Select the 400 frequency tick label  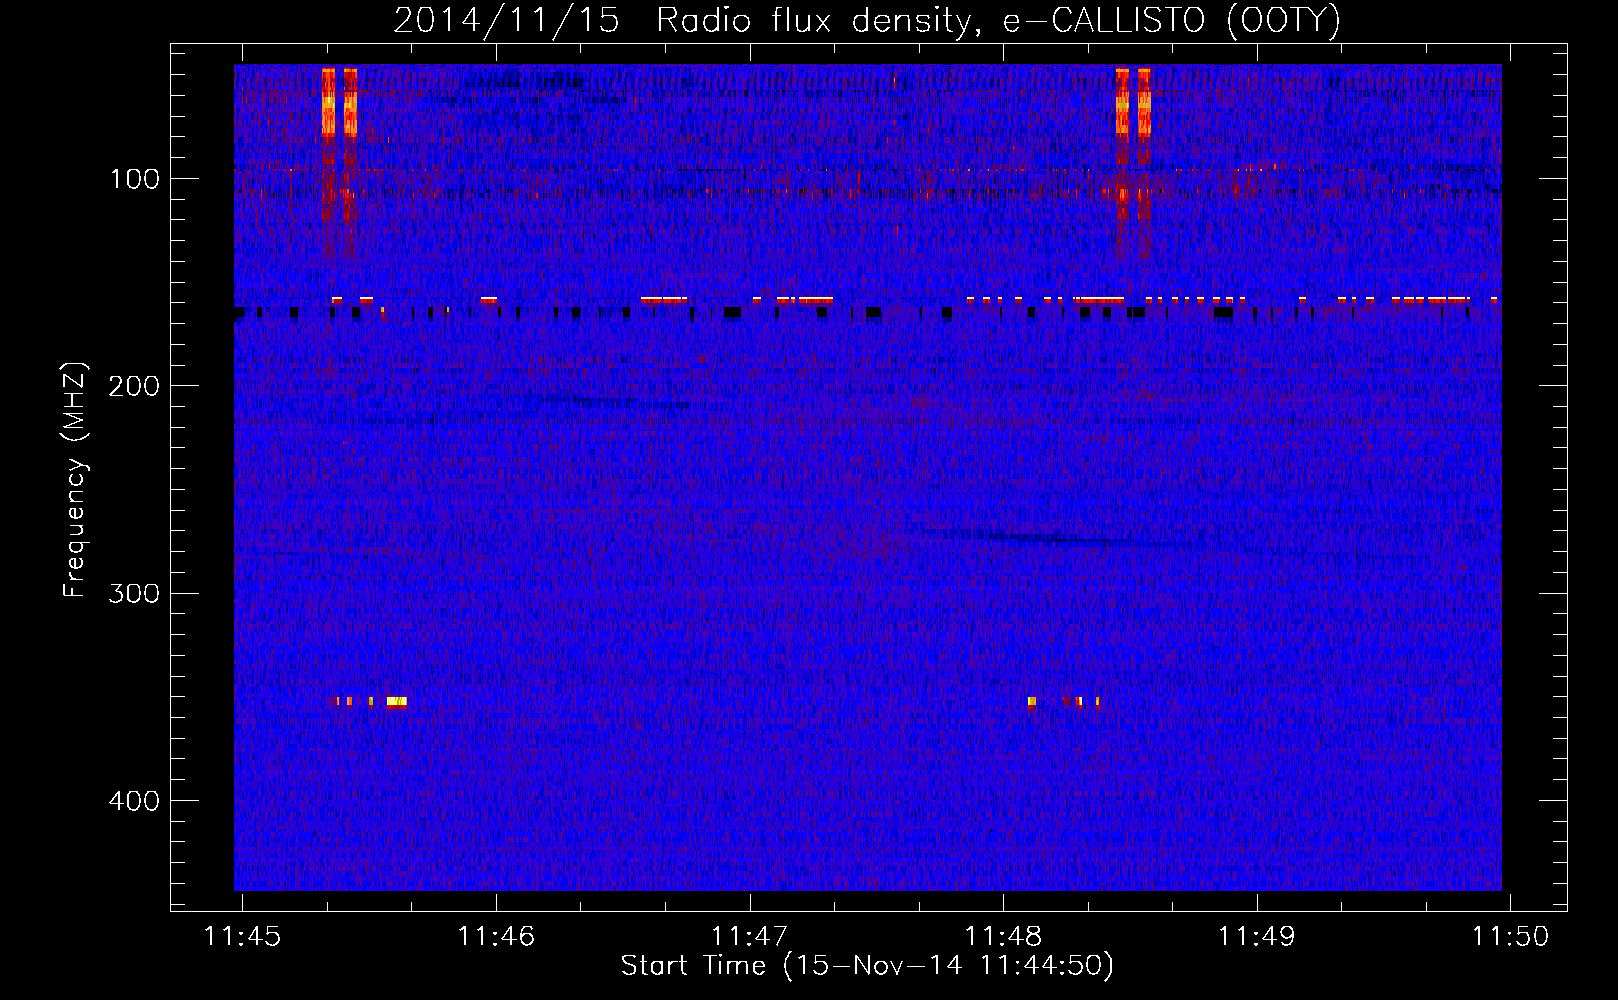pos(135,801)
